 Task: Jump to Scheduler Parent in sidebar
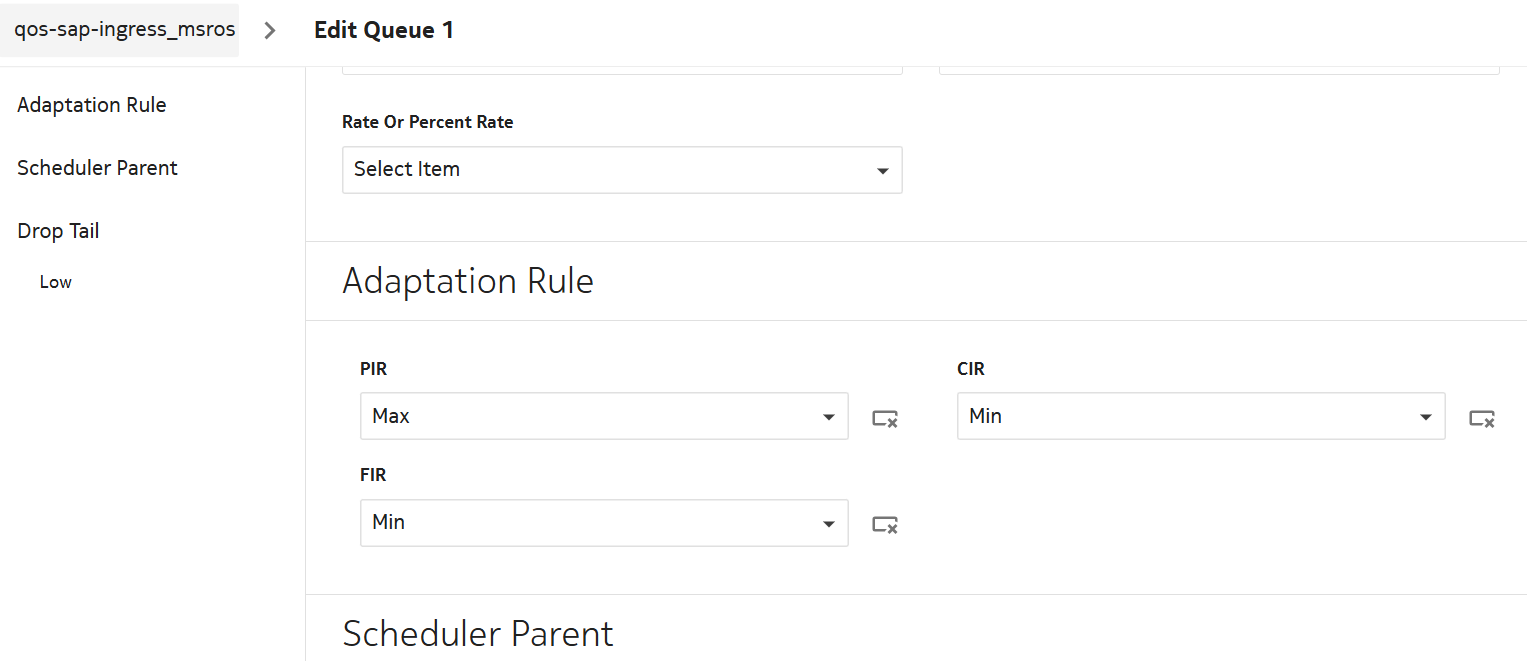(x=97, y=168)
